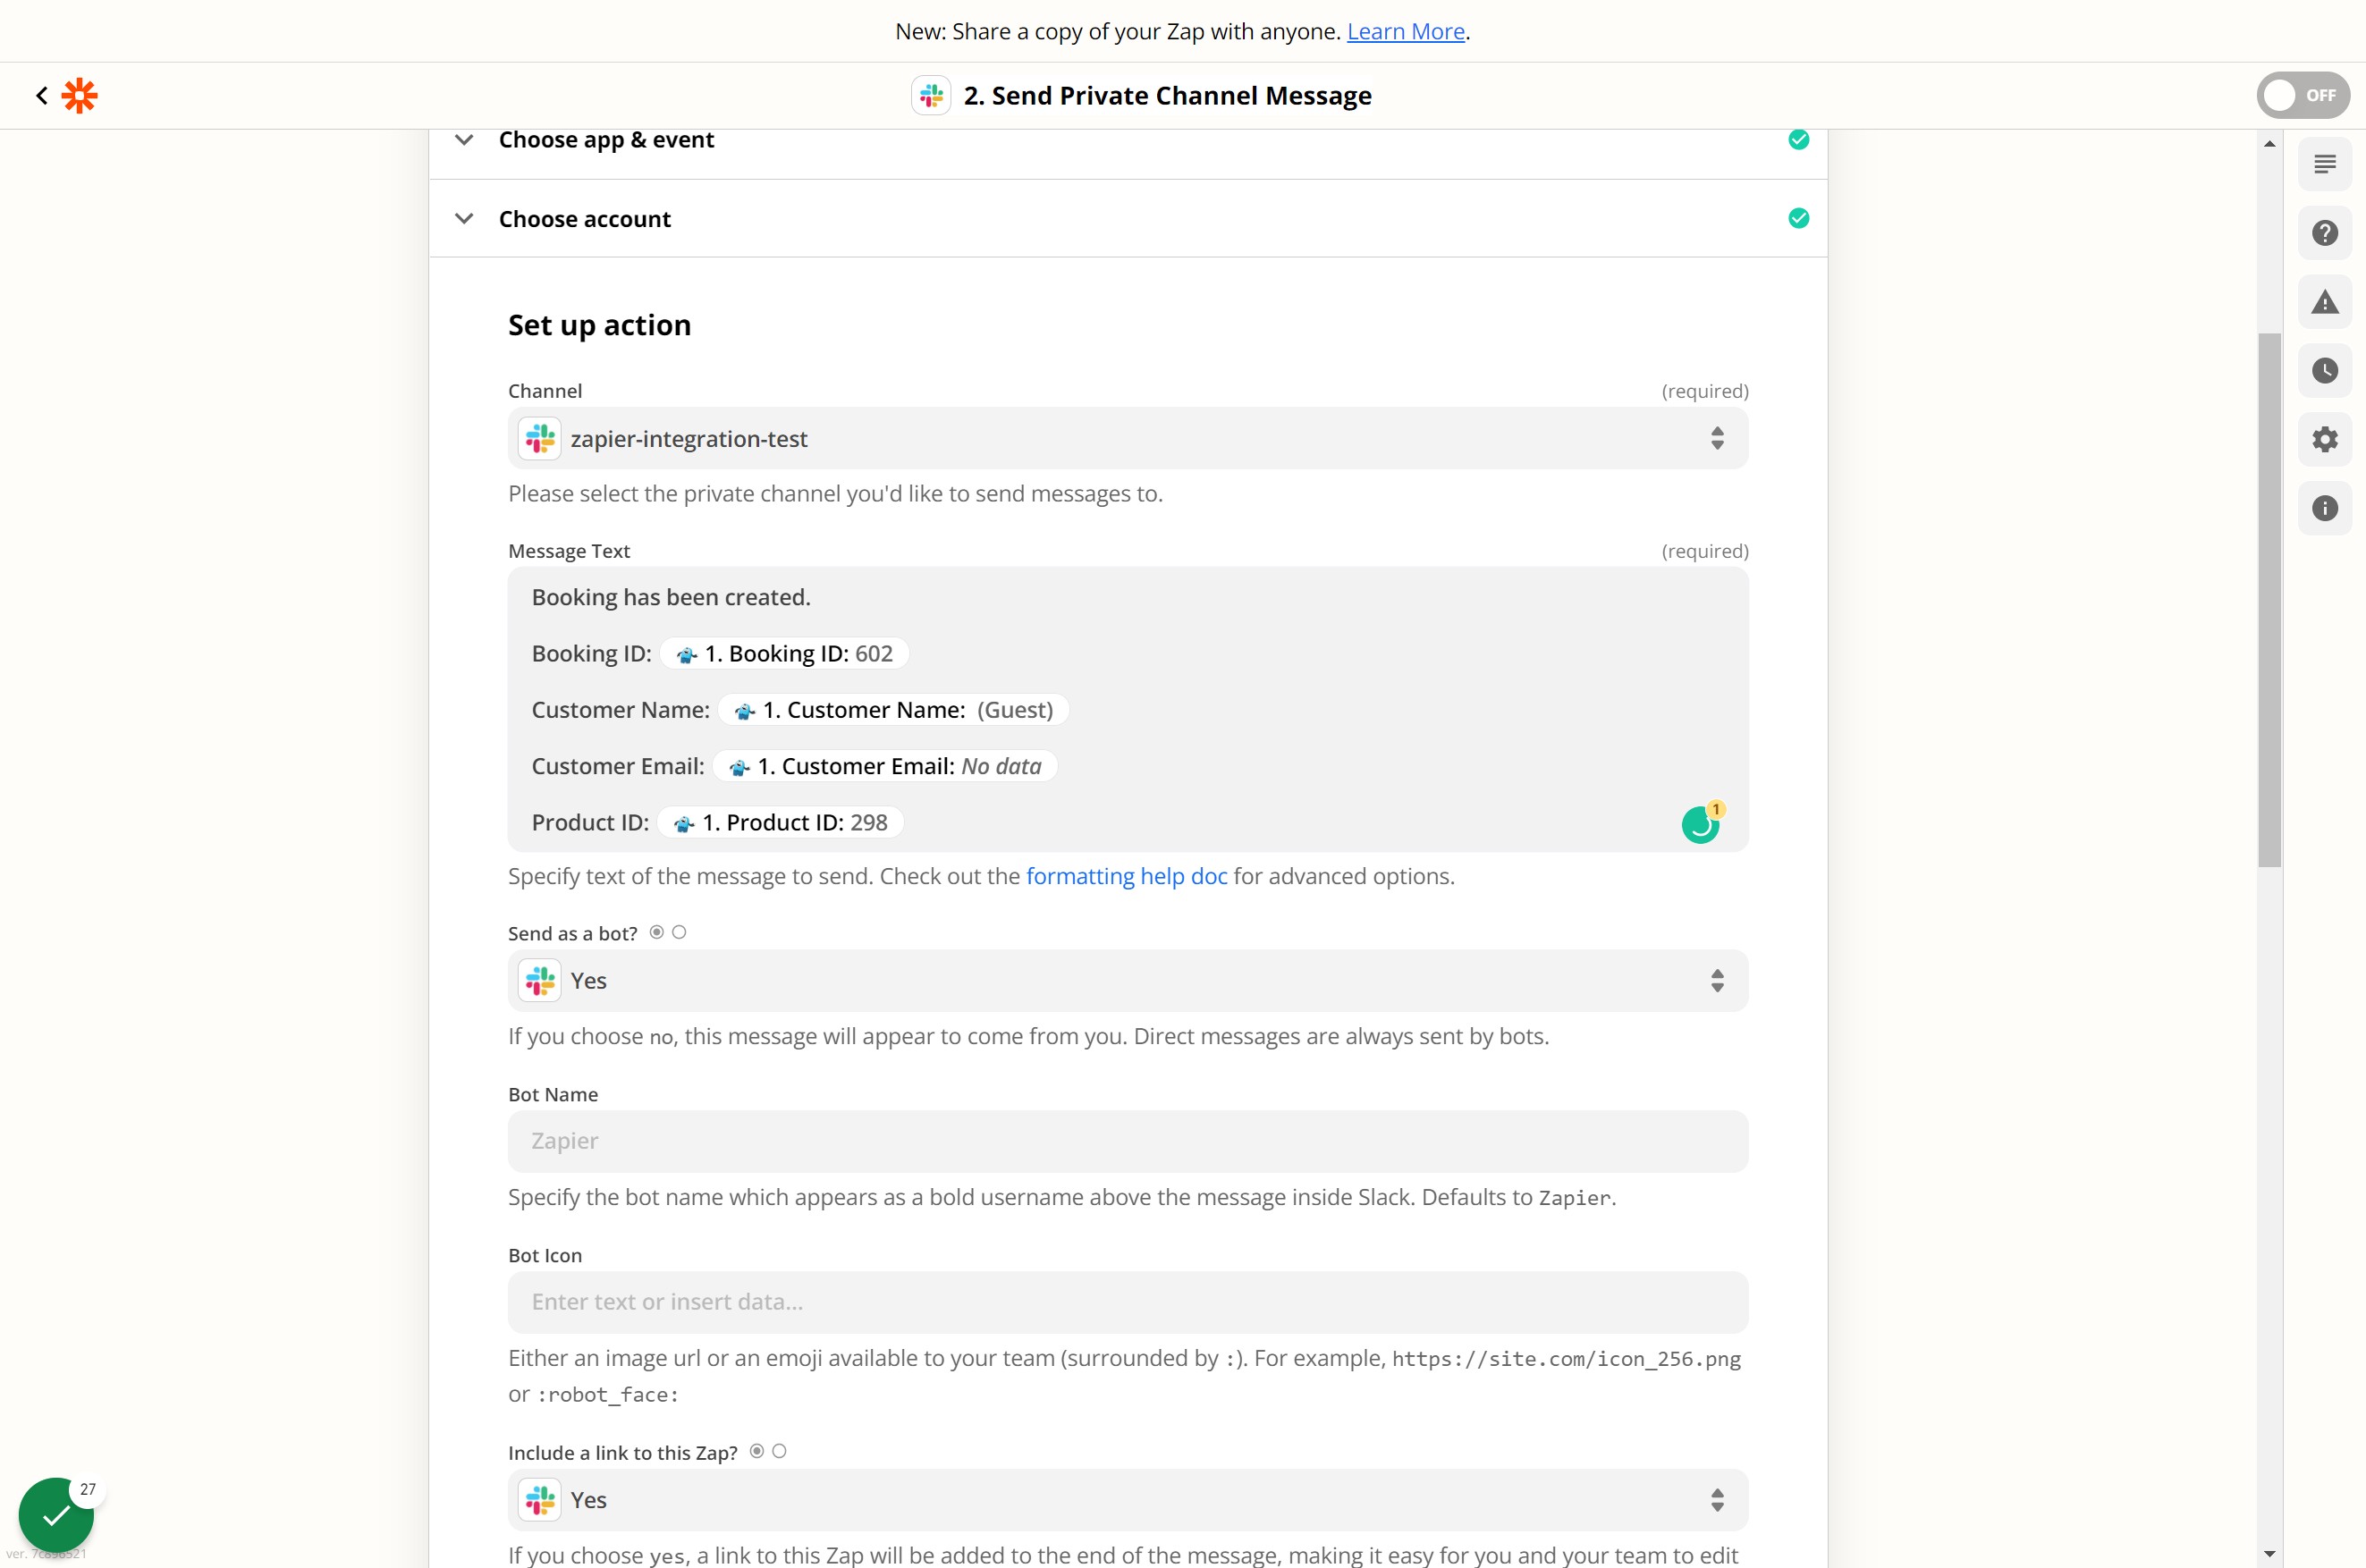Image resolution: width=2366 pixels, height=1568 pixels.
Task: Click the scrollbar down arrow
Action: (2269, 1554)
